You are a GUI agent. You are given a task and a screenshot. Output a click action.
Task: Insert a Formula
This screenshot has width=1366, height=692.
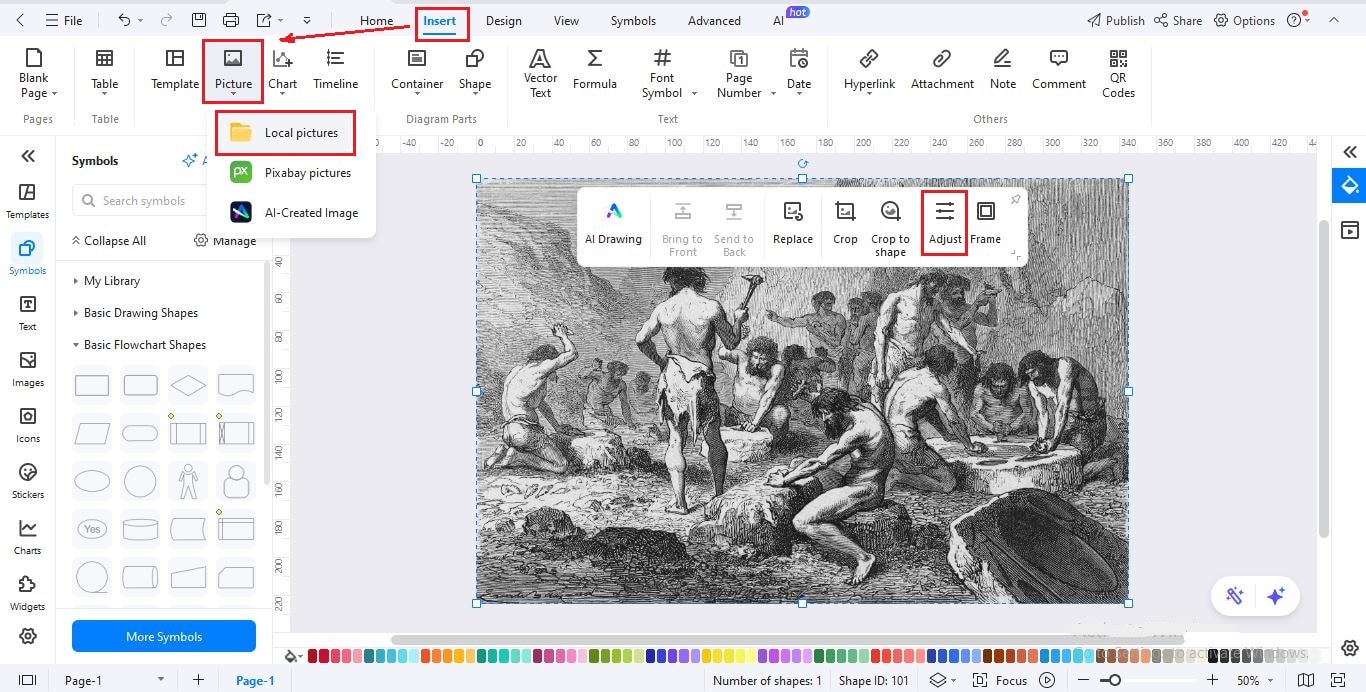tap(595, 70)
